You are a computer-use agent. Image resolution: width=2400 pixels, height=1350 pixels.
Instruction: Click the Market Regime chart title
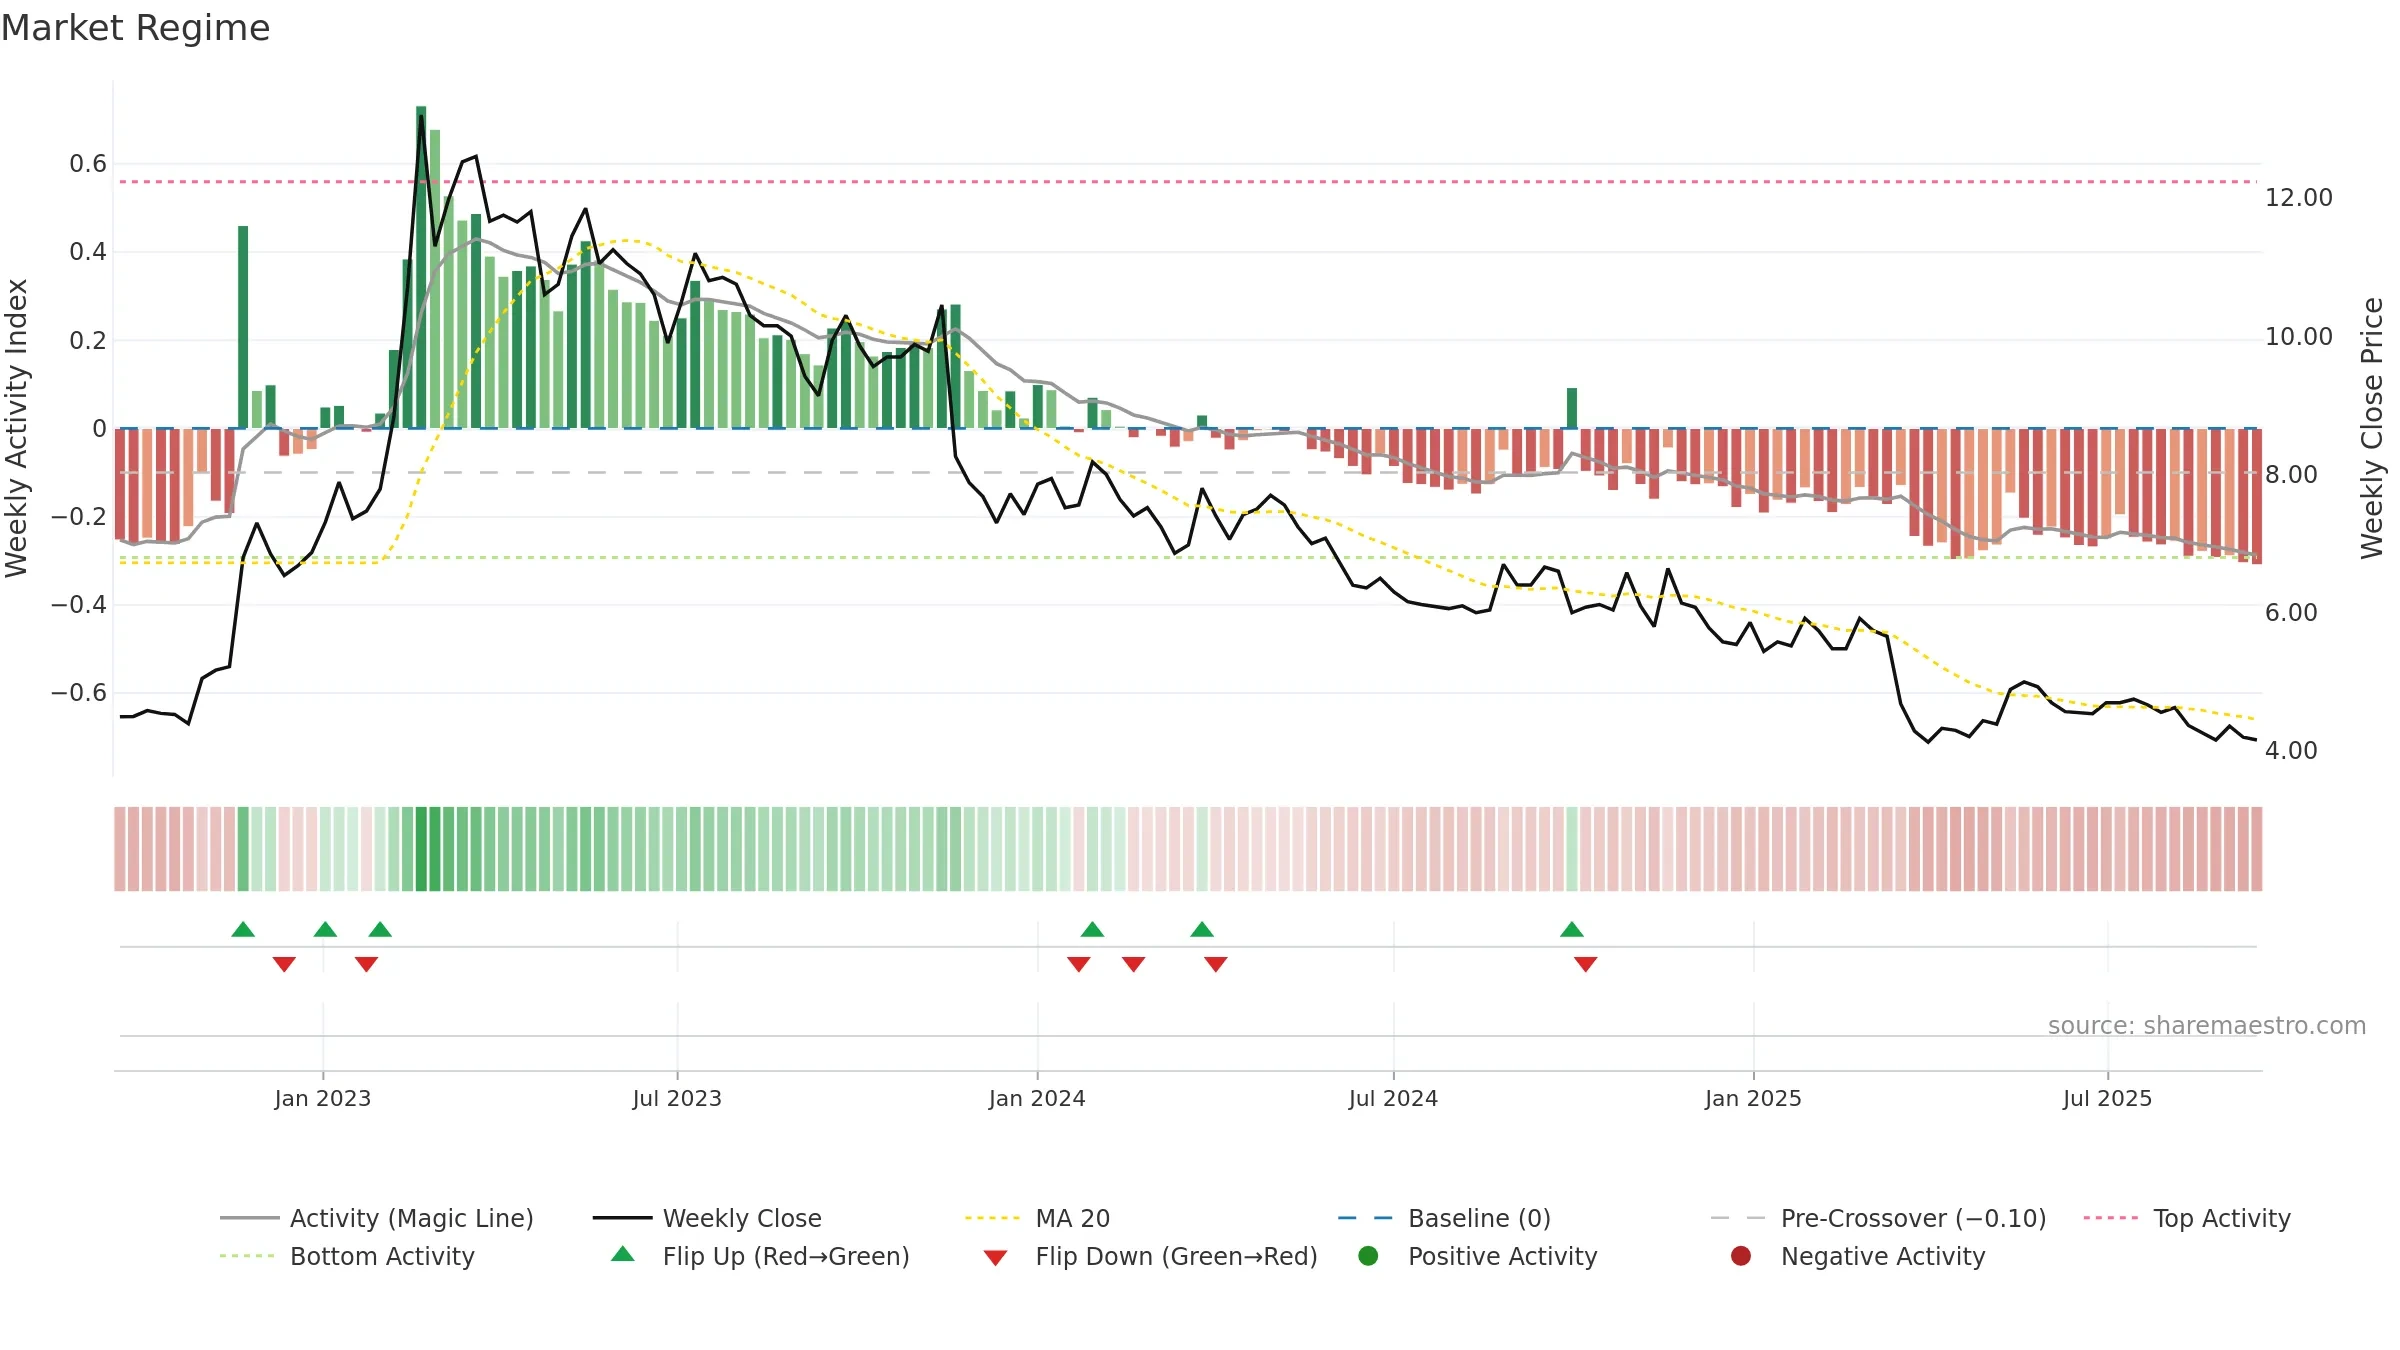tap(135, 28)
